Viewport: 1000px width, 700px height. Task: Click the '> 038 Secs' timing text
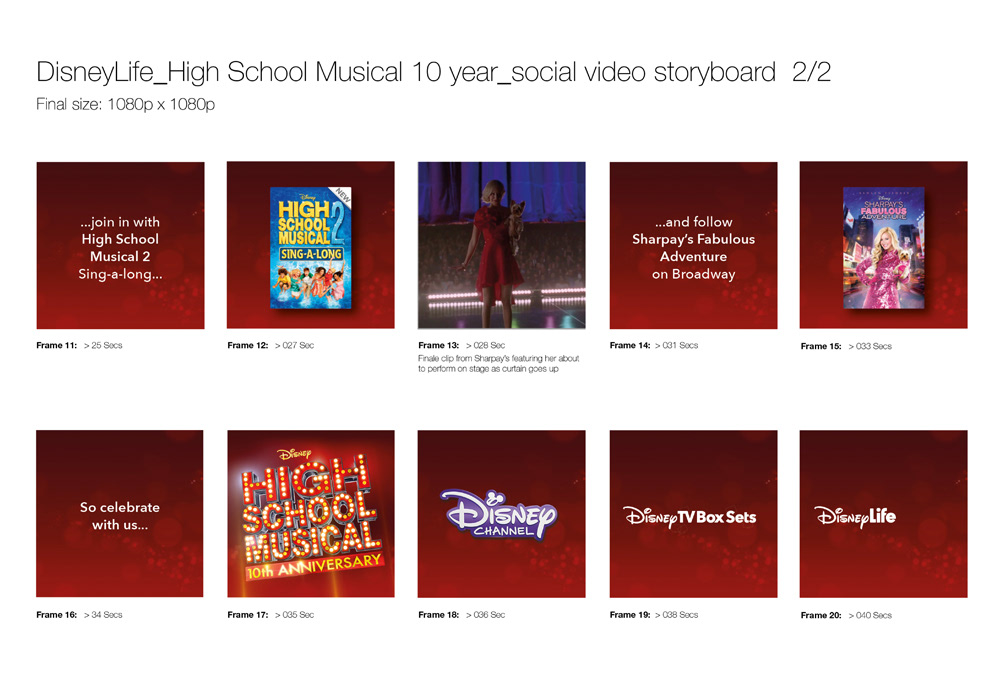click(x=677, y=615)
